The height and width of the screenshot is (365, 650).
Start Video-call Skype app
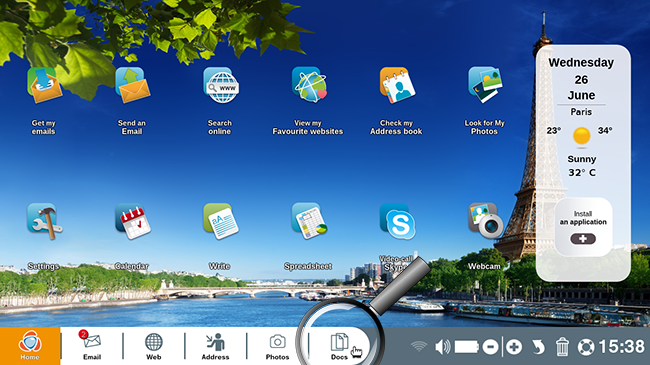(x=398, y=221)
